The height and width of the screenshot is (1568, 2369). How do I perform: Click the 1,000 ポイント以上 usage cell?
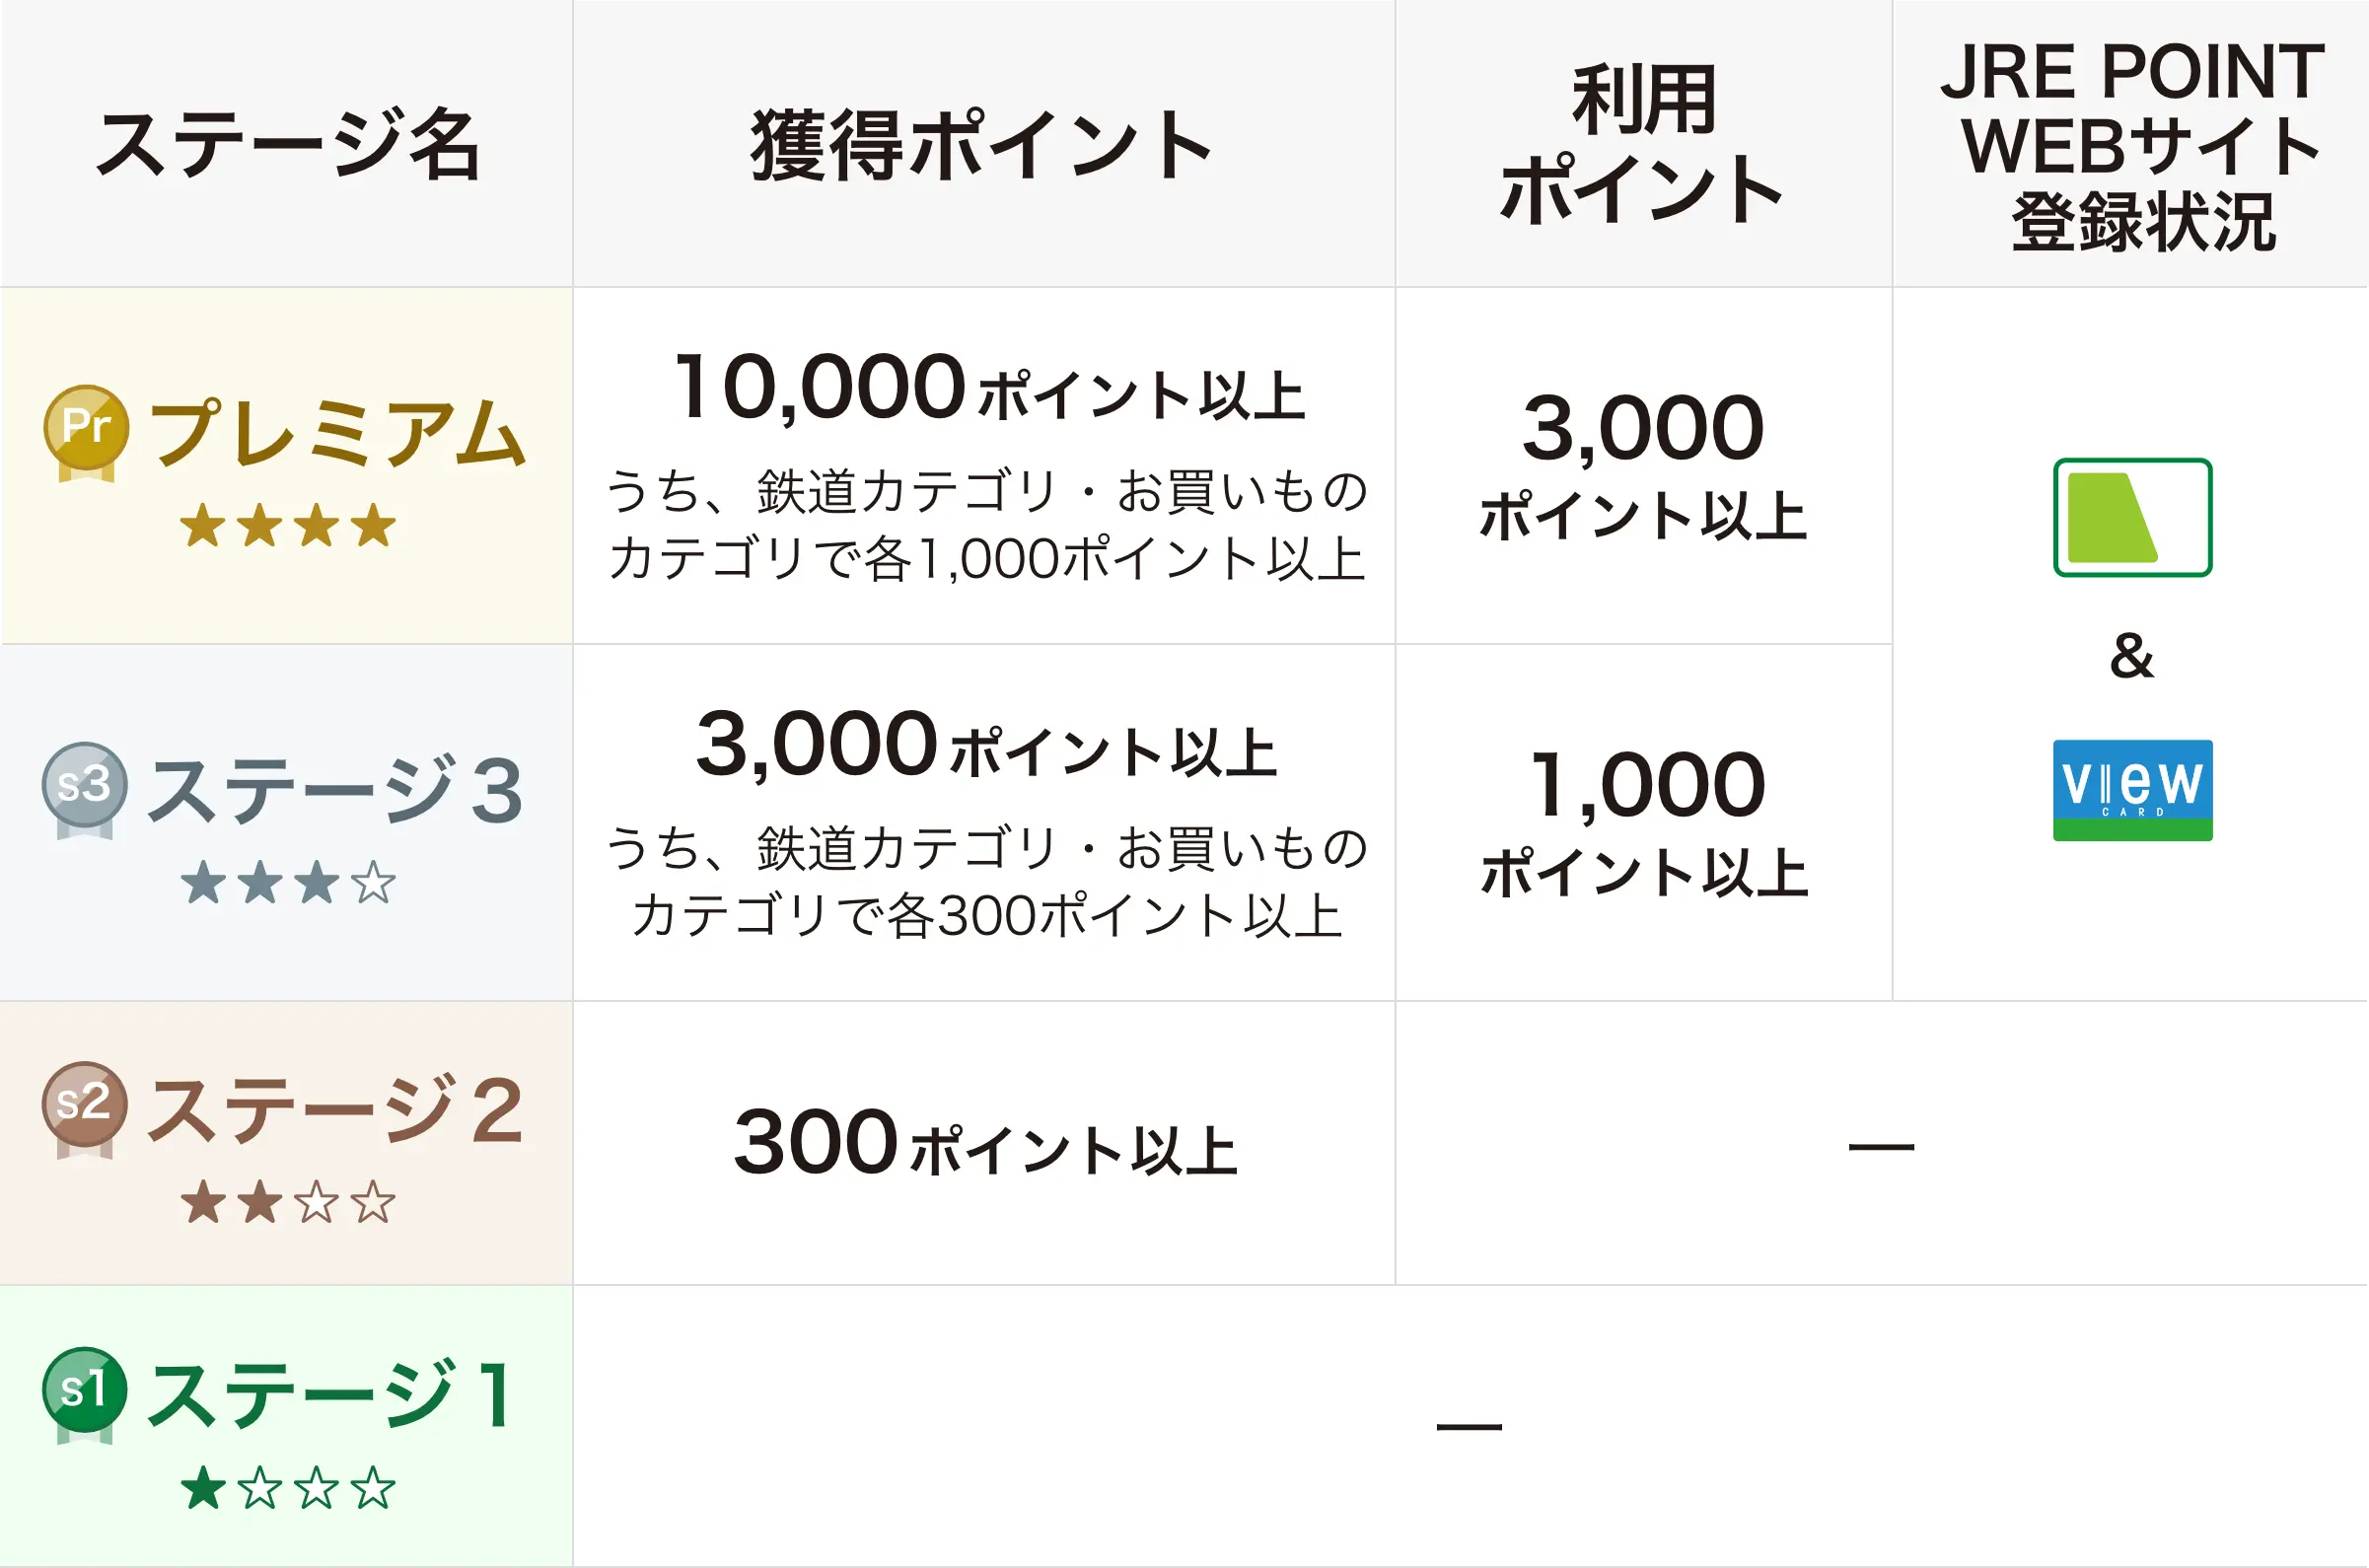[x=1645, y=822]
